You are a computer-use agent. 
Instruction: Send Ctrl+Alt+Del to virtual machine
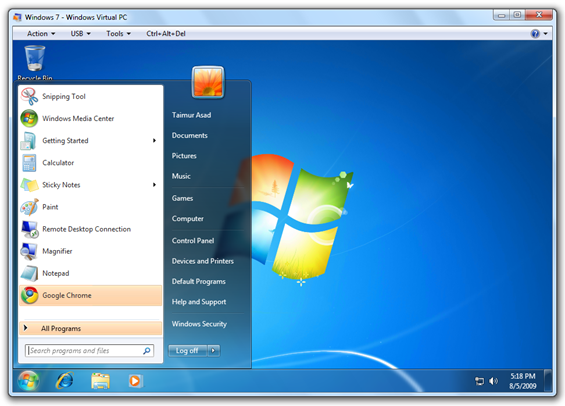point(166,34)
